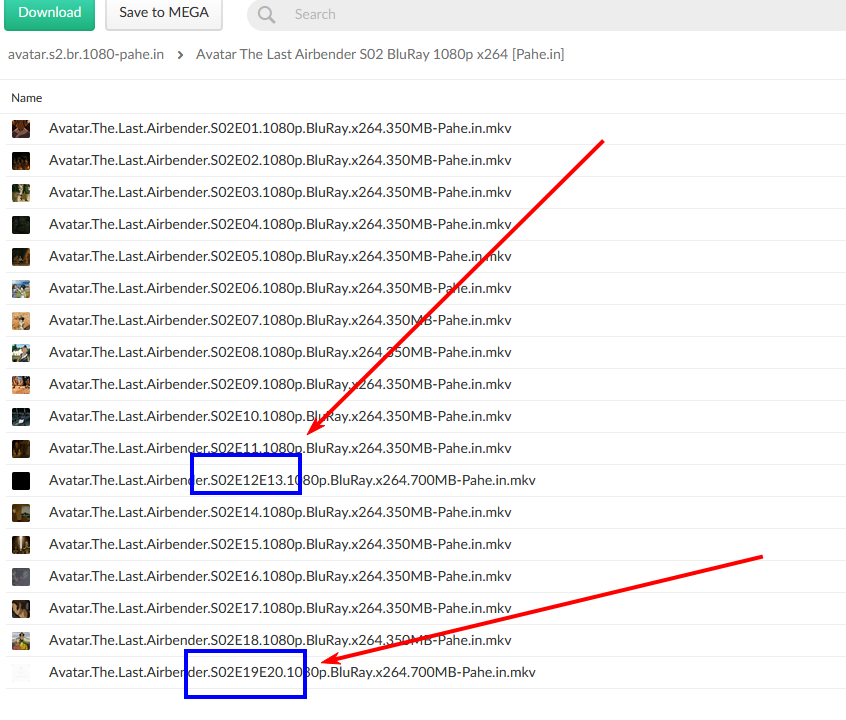Viewport: 846px width, 720px height.
Task: Open the S02E02 video thumbnail icon
Action: pyautogui.click(x=21, y=161)
